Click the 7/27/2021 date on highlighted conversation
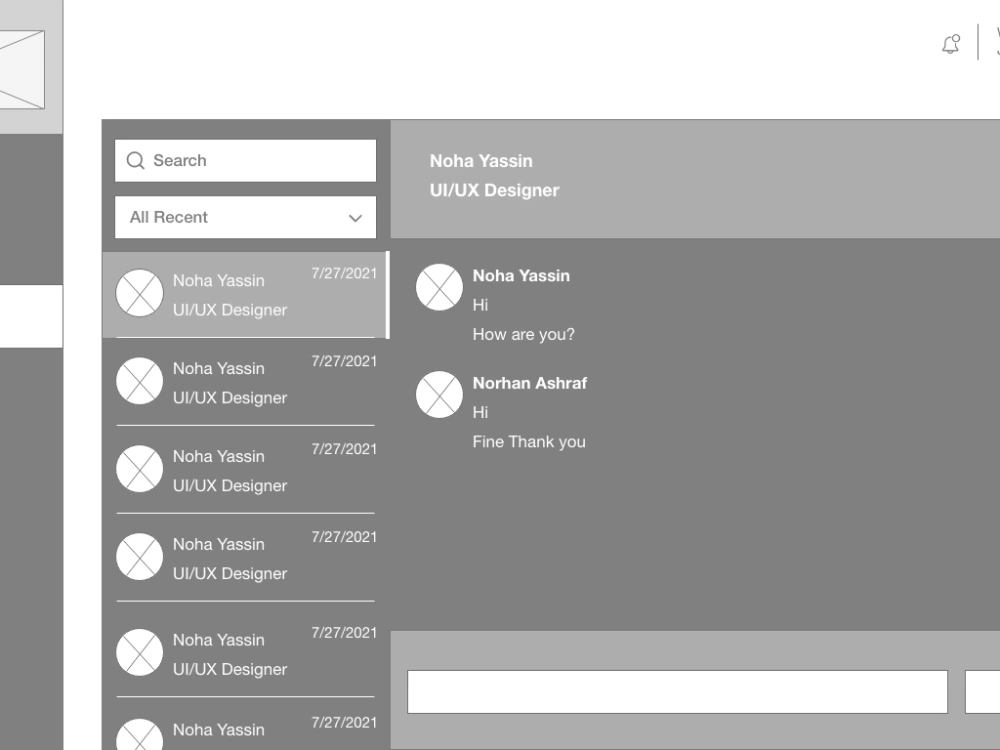Image resolution: width=1000 pixels, height=750 pixels. 344,273
